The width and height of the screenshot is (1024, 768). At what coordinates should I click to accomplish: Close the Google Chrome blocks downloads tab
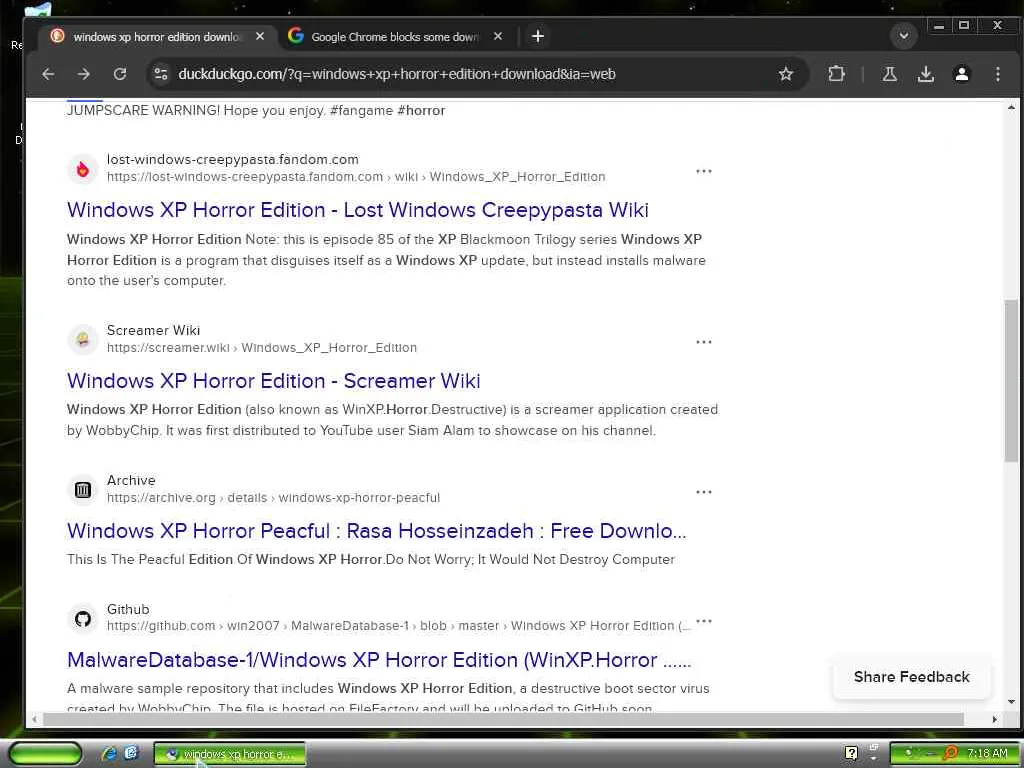pyautogui.click(x=498, y=37)
